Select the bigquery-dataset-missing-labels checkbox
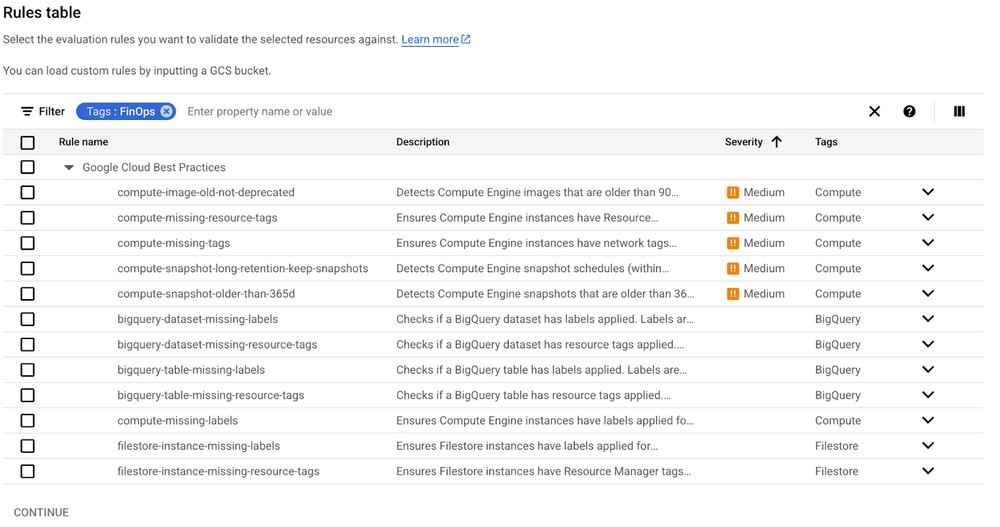 pyautogui.click(x=28, y=319)
